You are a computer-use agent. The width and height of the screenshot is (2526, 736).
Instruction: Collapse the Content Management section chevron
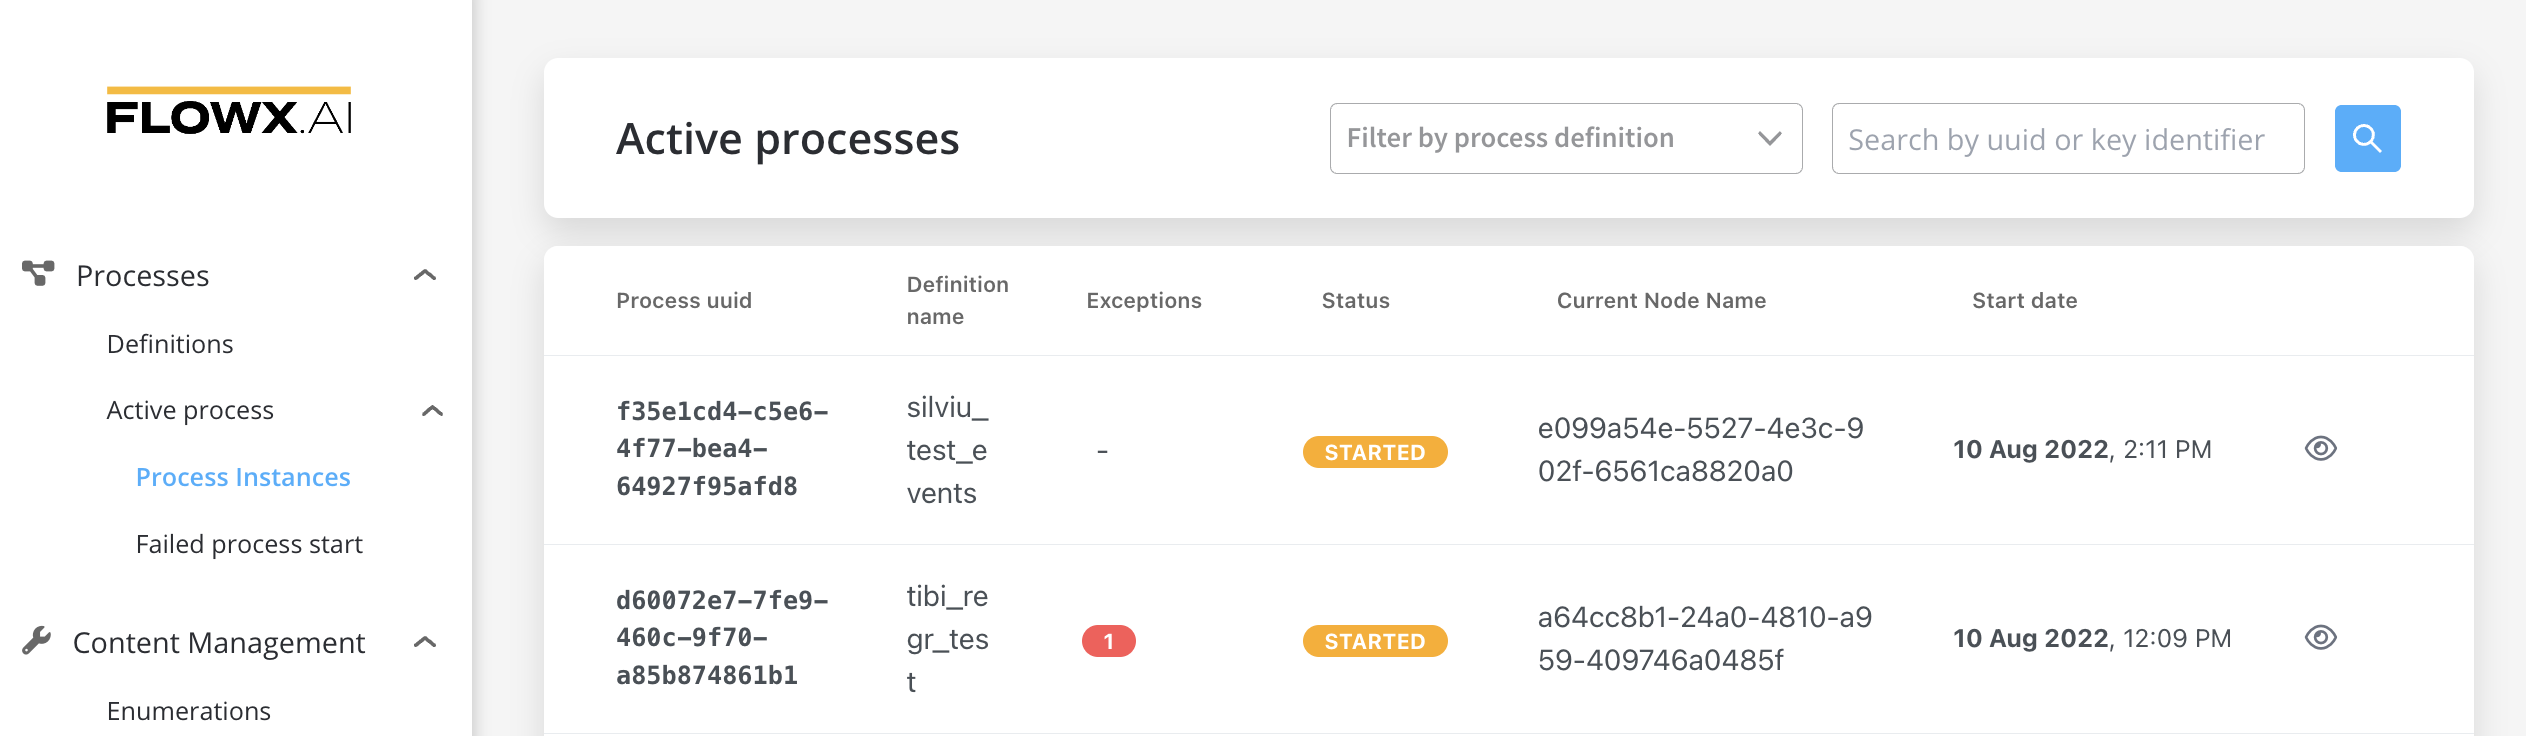[x=425, y=642]
